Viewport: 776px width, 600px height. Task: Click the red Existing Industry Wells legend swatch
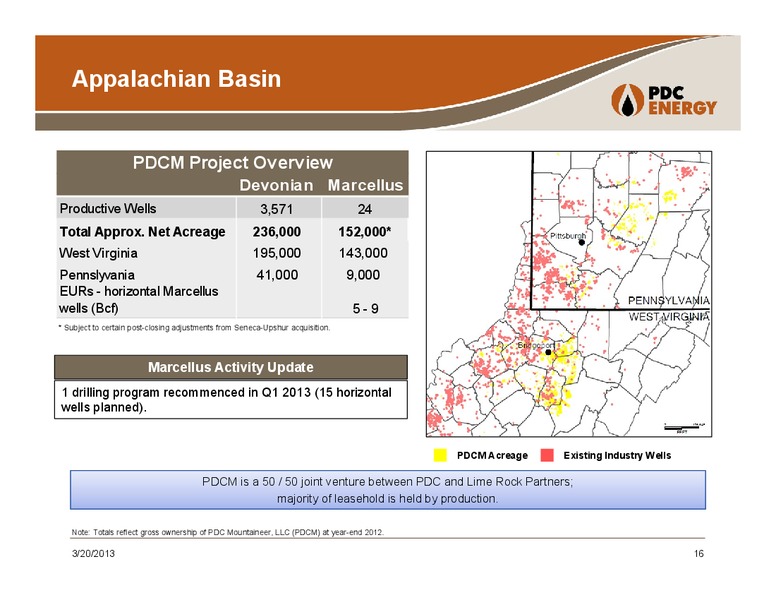547,455
